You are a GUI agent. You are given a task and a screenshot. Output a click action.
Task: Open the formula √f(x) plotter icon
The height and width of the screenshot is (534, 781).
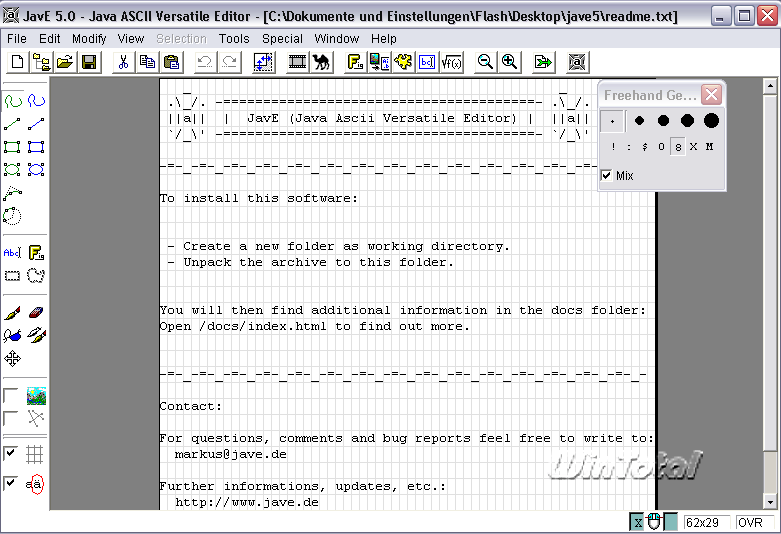(x=451, y=62)
